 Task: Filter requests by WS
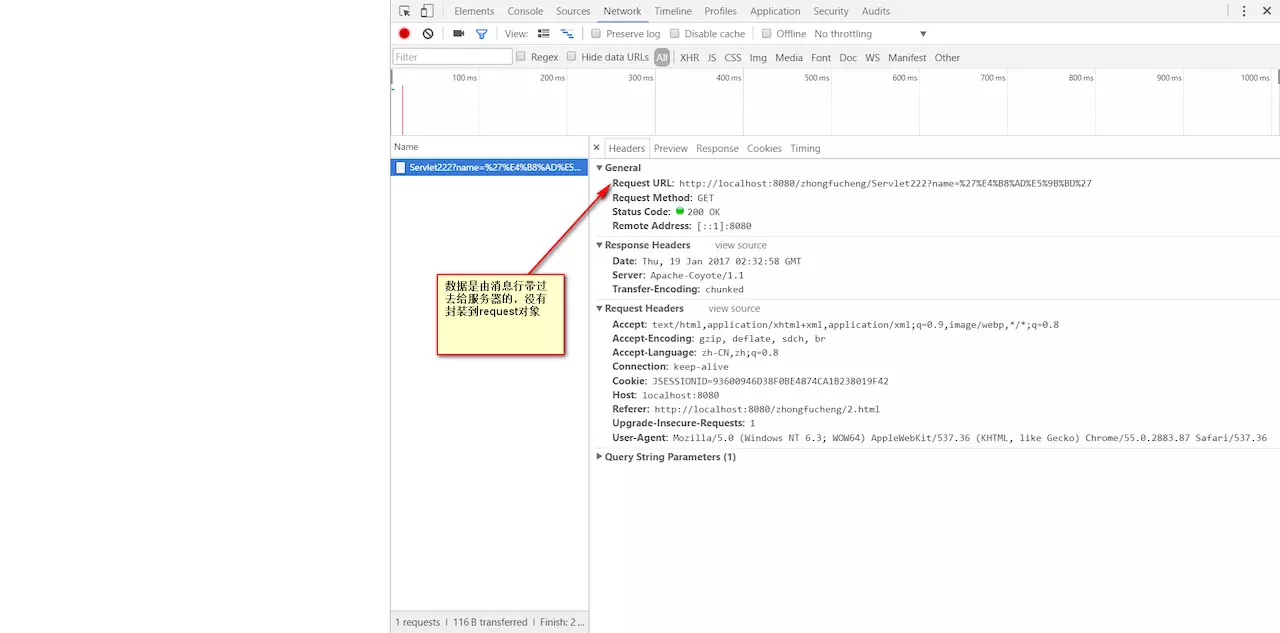click(x=873, y=58)
